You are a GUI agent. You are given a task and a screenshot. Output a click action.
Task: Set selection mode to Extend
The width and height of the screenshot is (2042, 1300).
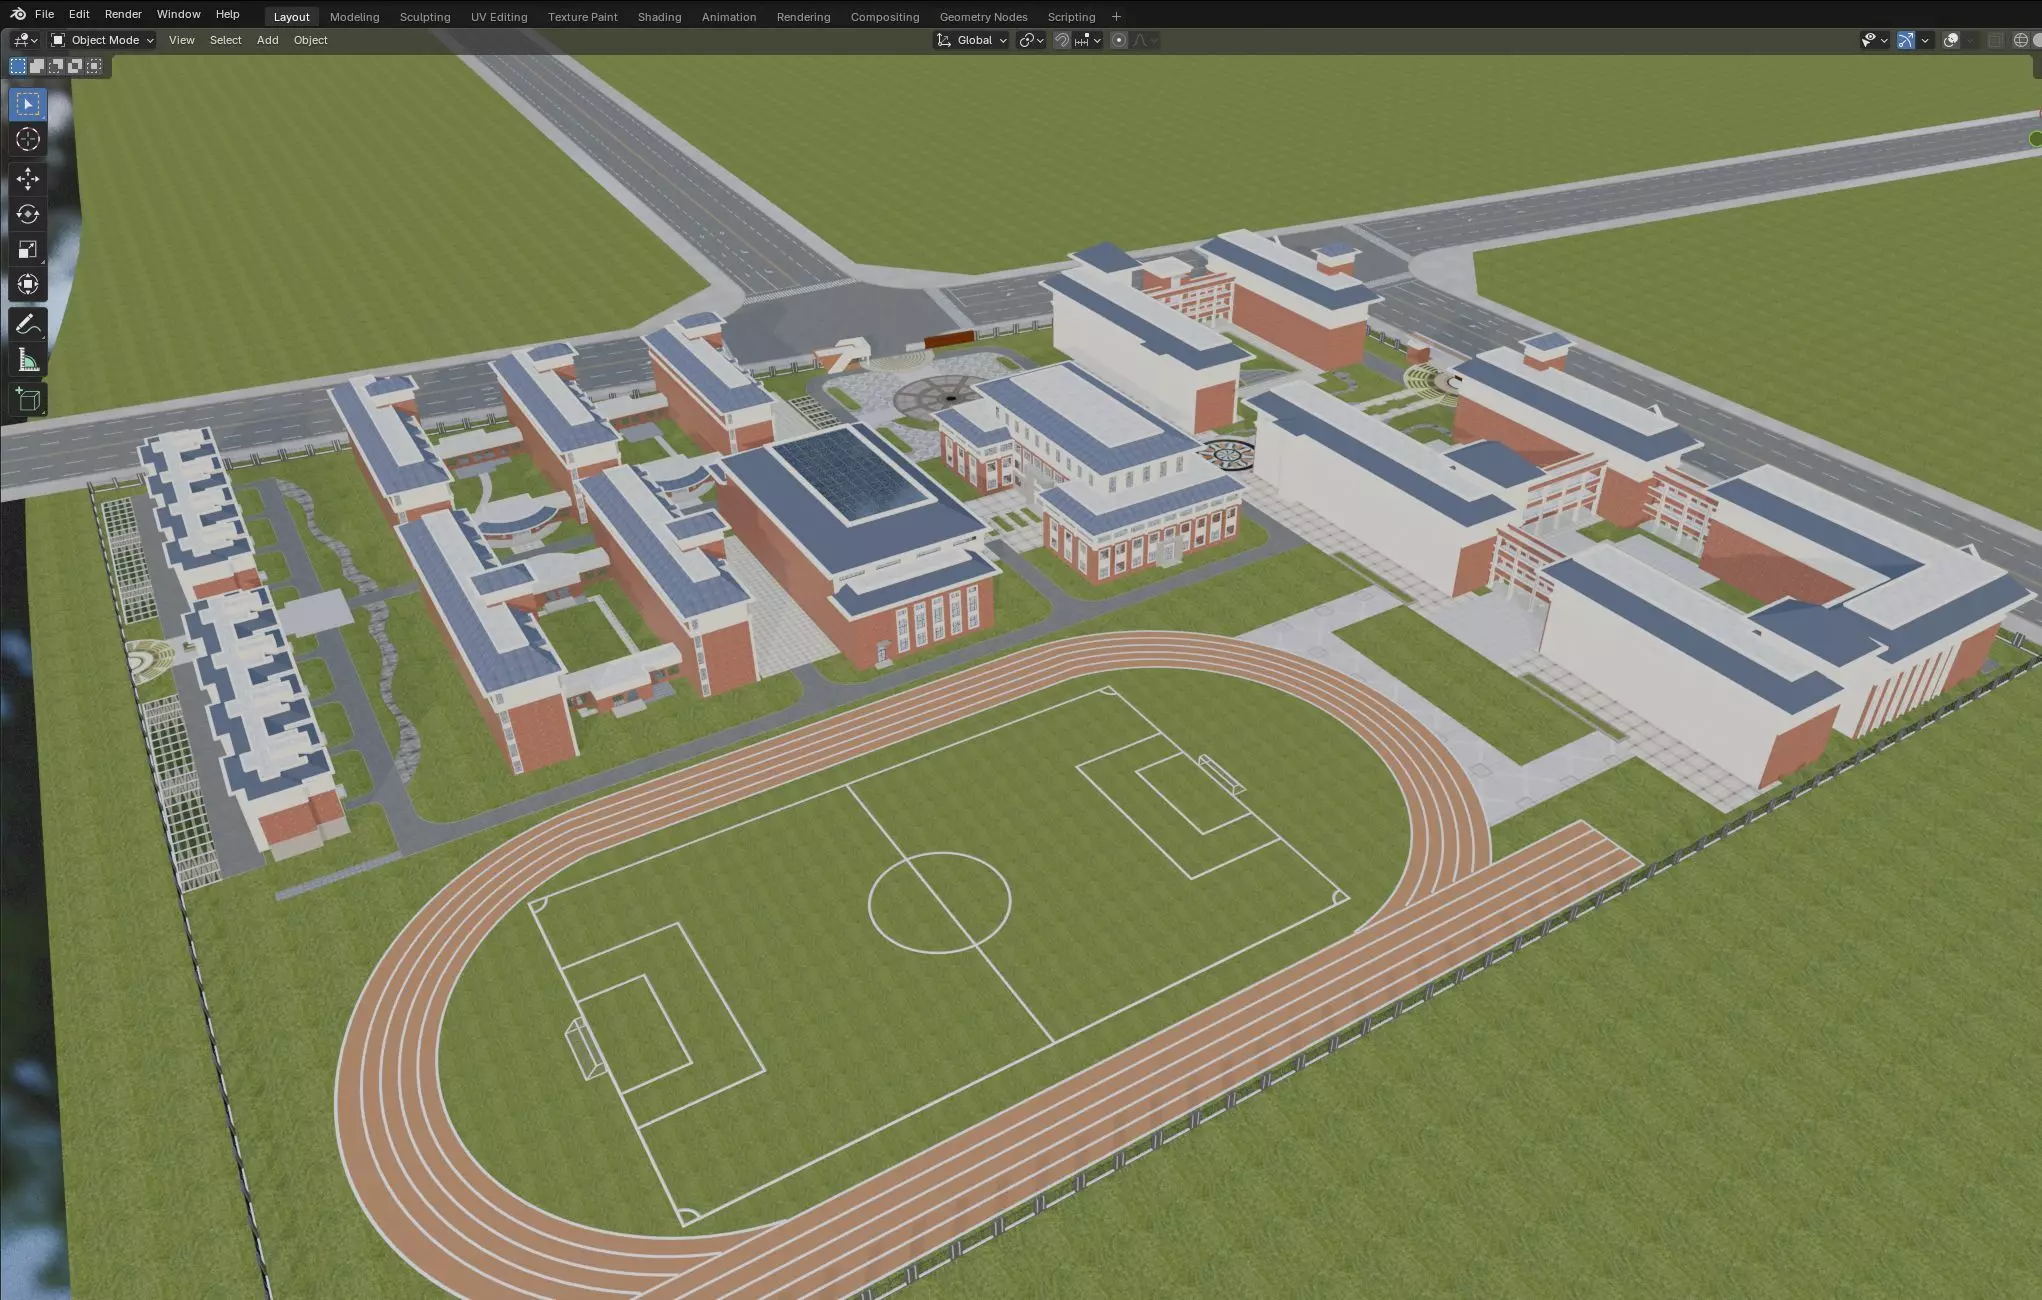tap(37, 66)
